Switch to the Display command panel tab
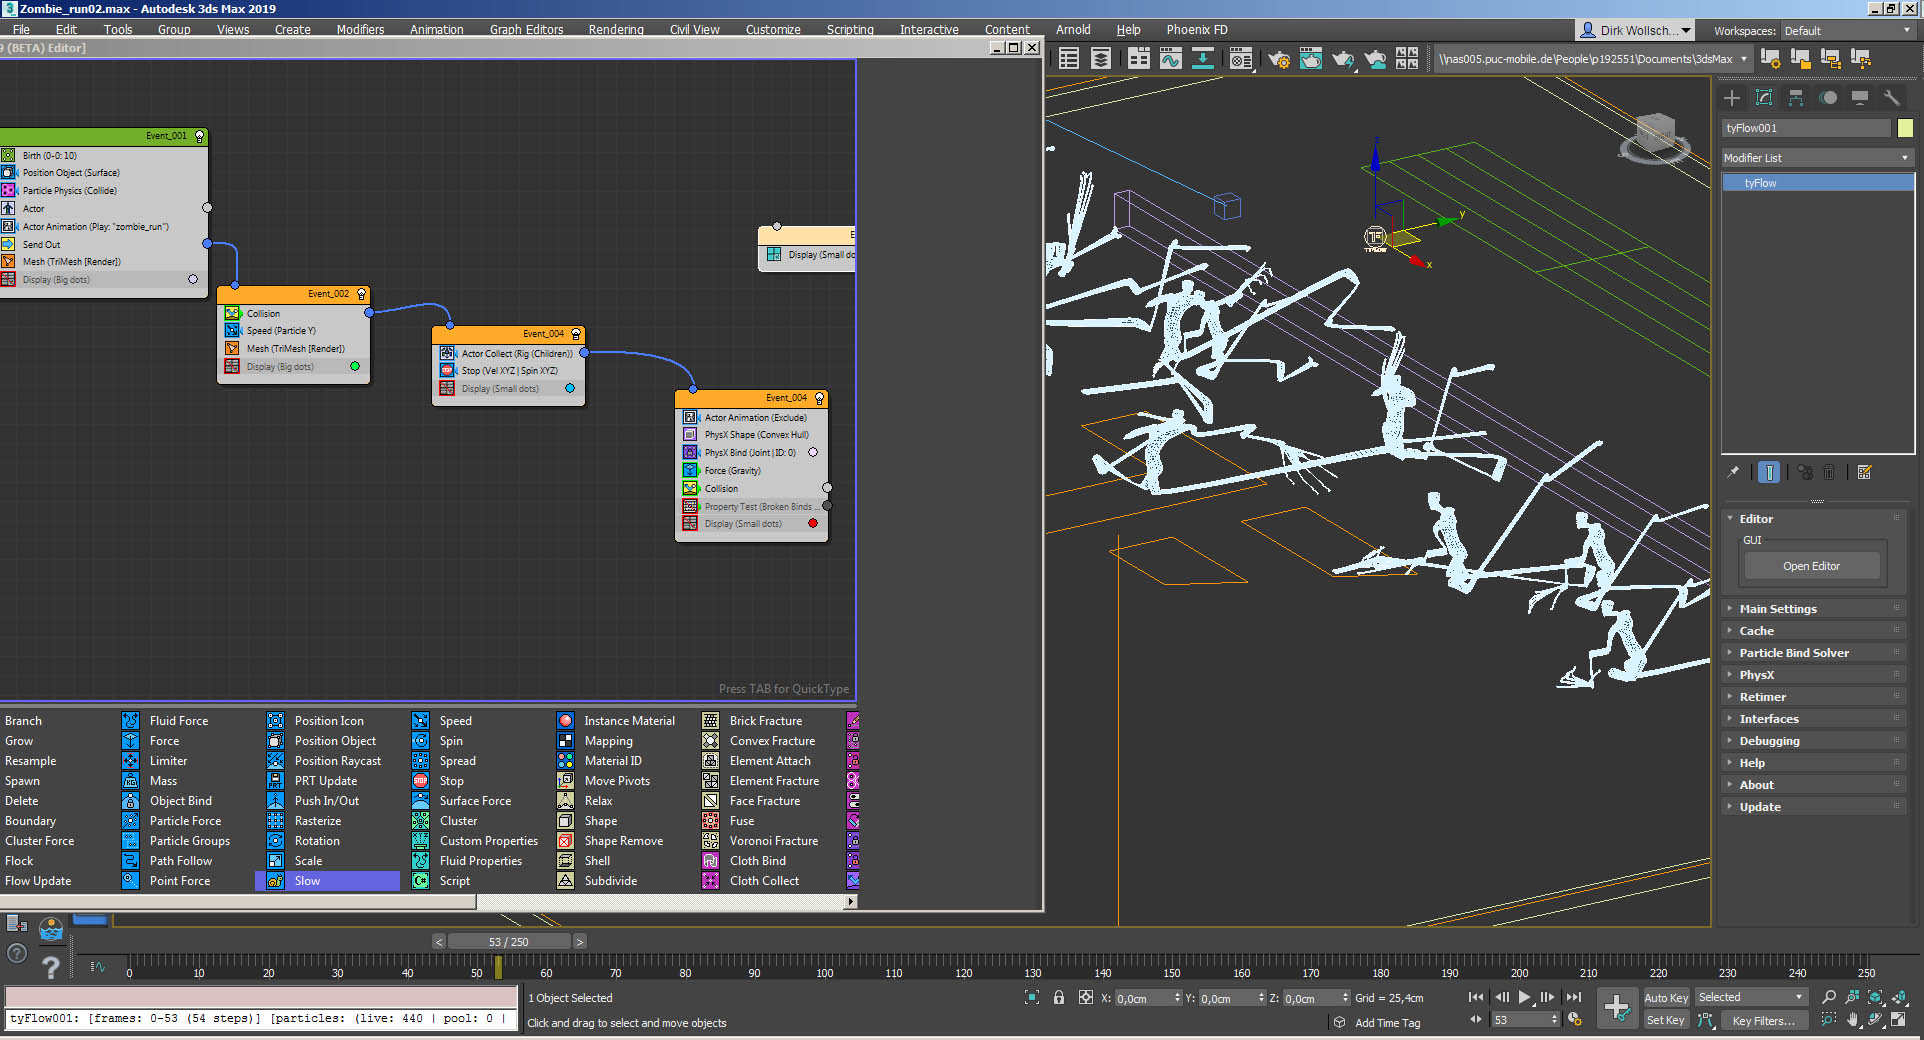 (x=1860, y=97)
